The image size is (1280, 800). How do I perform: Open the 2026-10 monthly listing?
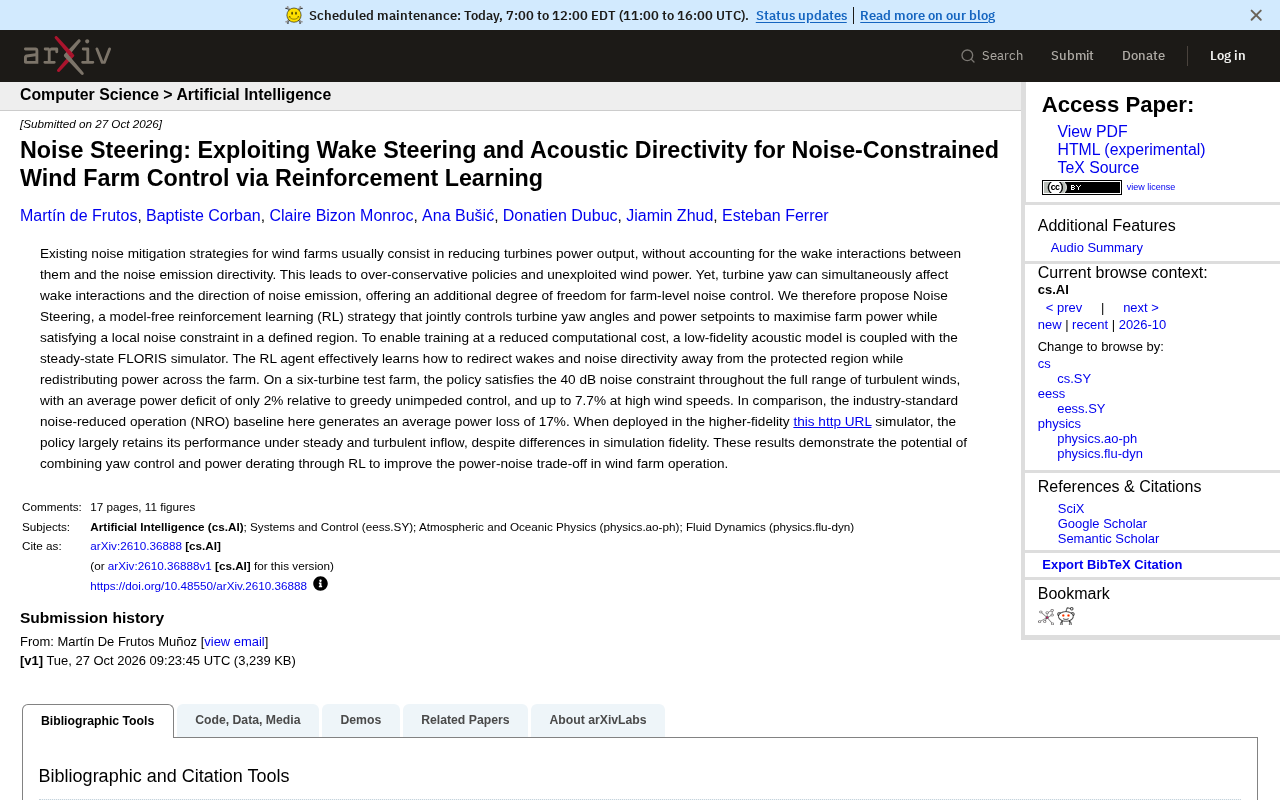click(x=1142, y=325)
